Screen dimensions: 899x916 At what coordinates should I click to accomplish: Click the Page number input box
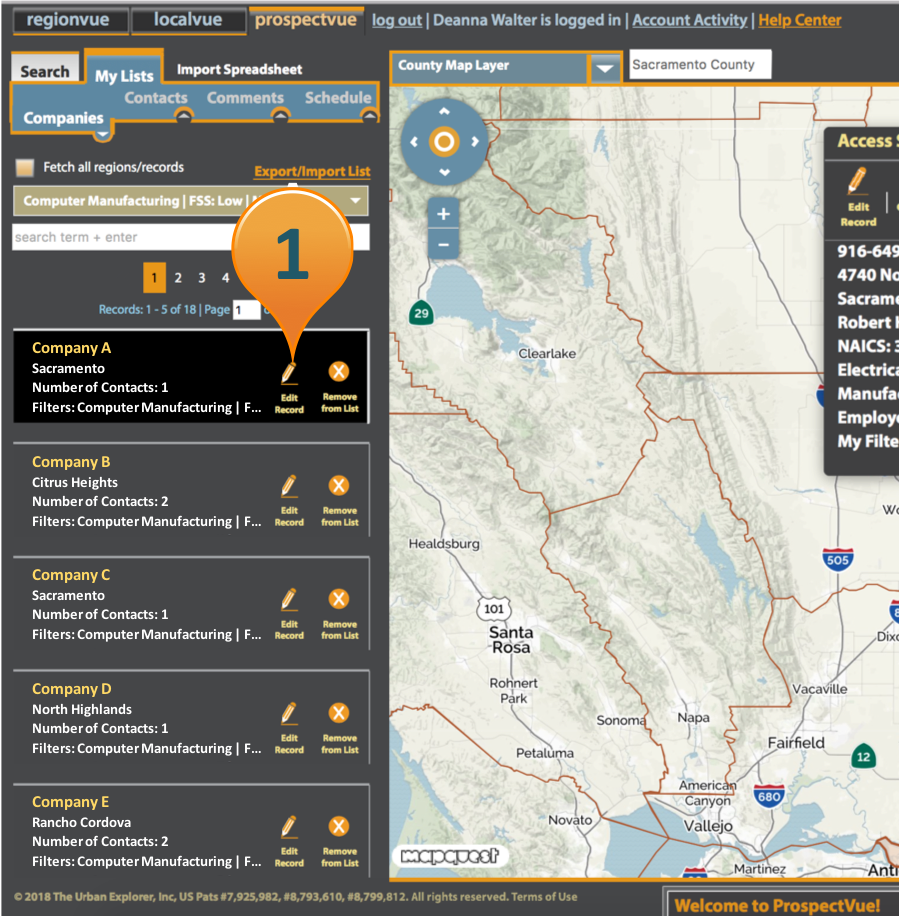coord(247,310)
